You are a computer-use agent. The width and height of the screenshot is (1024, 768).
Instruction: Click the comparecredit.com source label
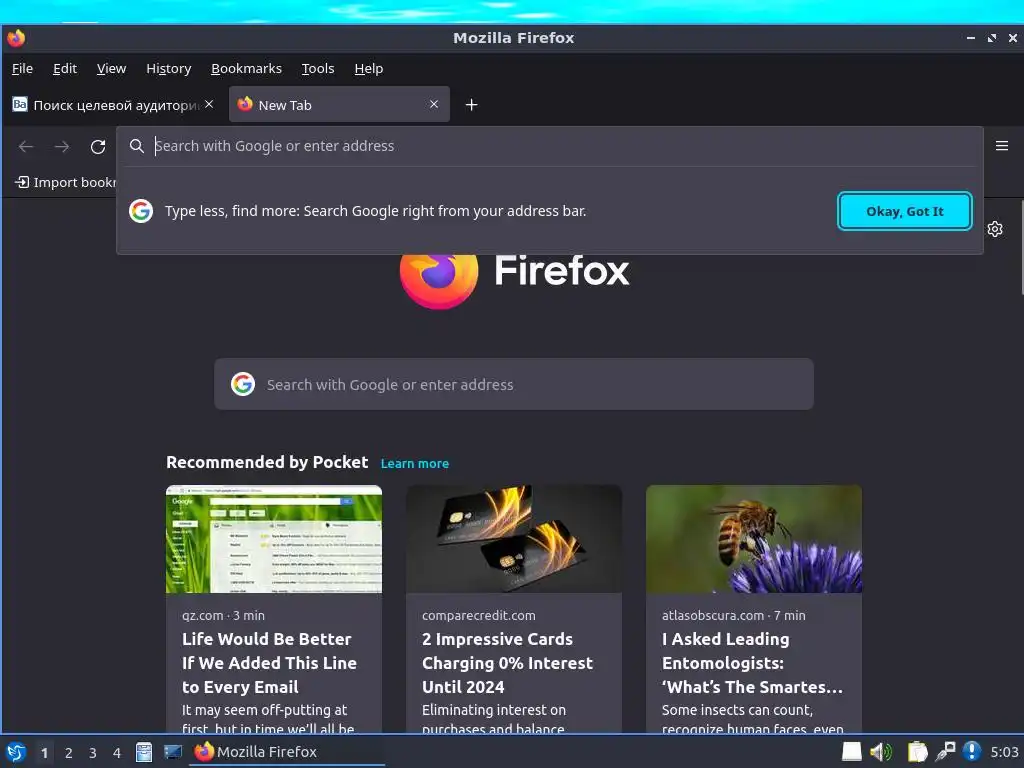coord(479,615)
